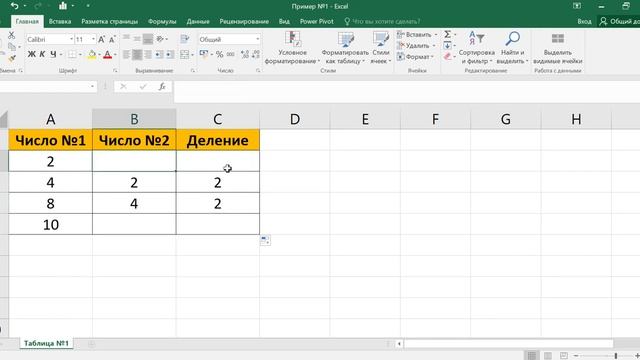Cut selection with the scissors icon
Image resolution: width=640 pixels, height=360 pixels.
[11, 35]
